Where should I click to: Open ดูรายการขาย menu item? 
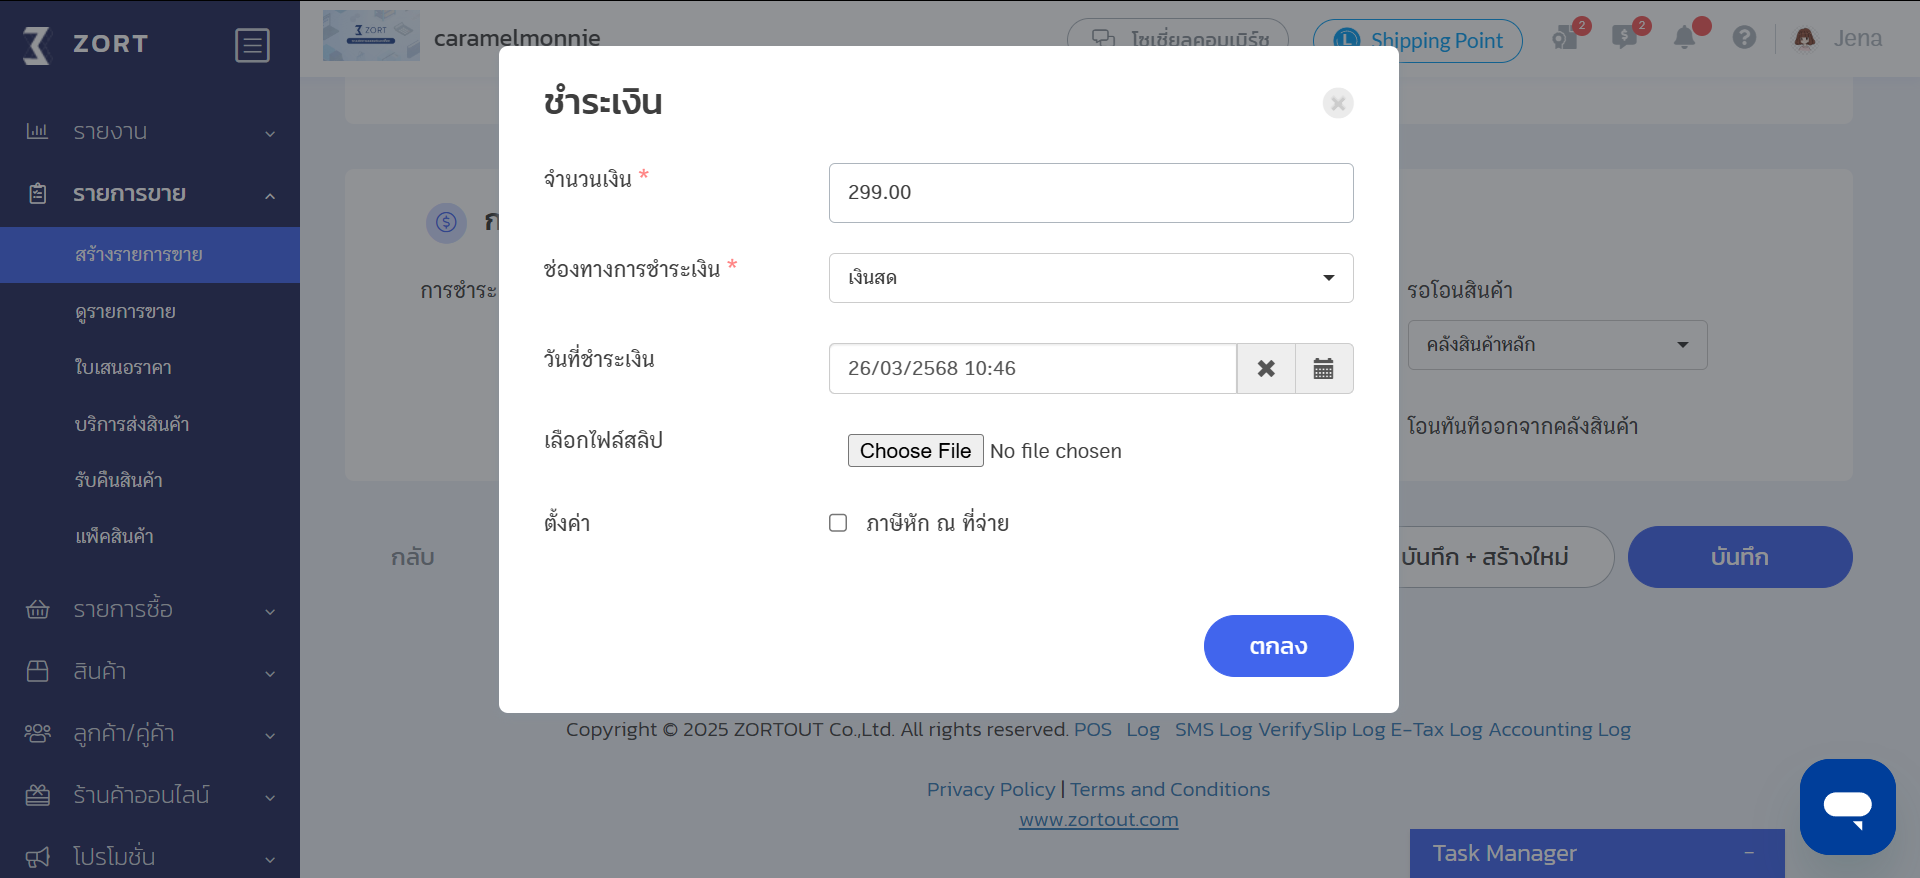[x=126, y=312]
